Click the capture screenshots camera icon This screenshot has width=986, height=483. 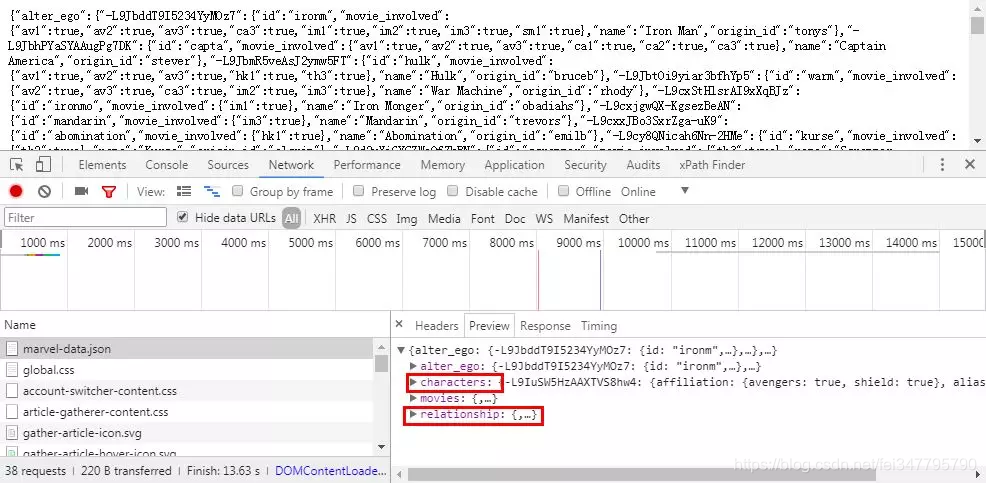(x=81, y=191)
